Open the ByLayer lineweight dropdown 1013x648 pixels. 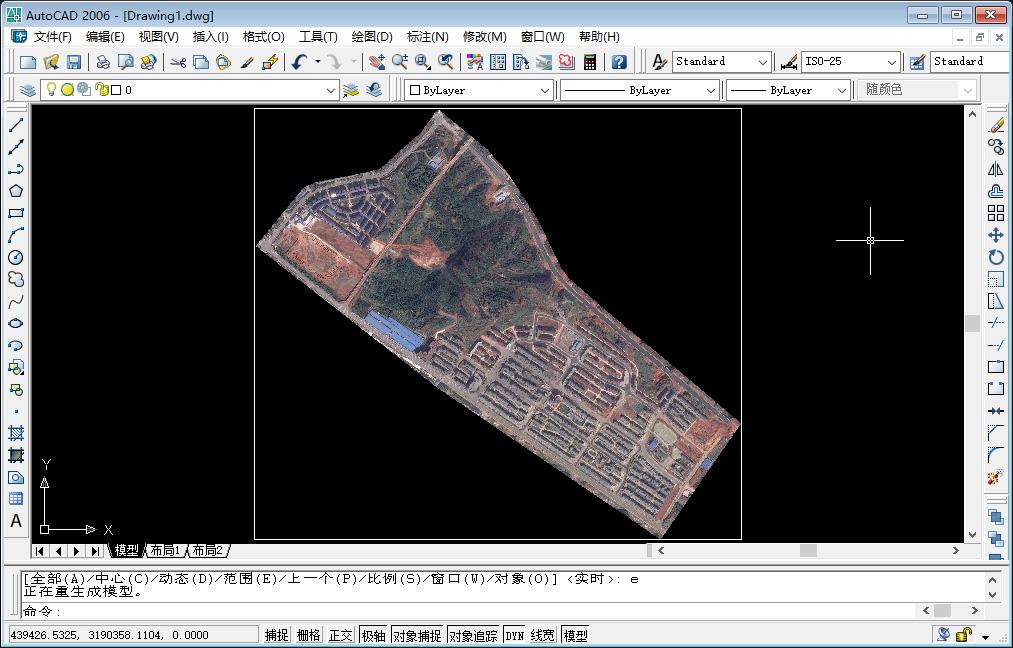[841, 90]
